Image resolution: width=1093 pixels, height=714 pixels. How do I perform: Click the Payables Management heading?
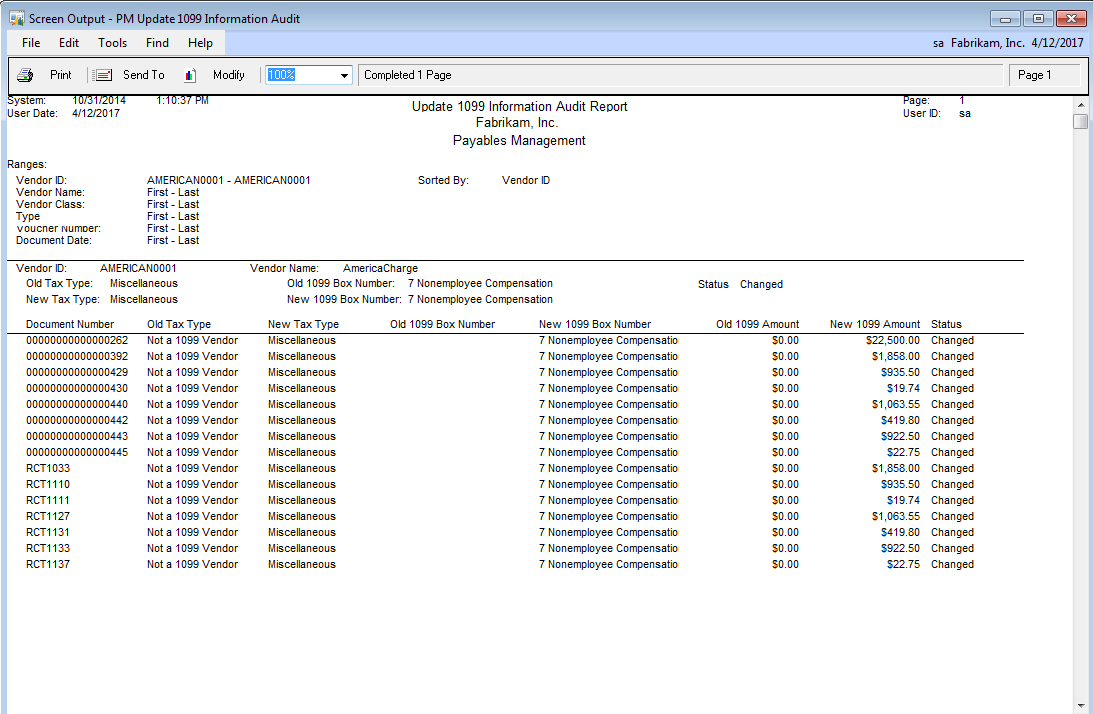(519, 140)
